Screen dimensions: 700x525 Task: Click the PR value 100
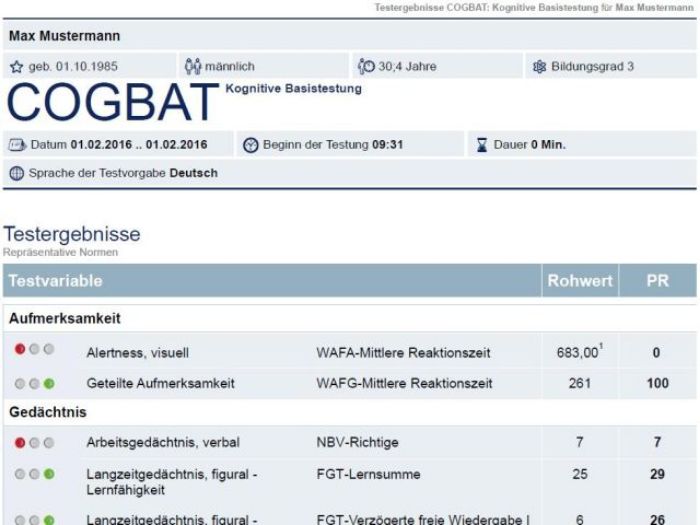pos(658,383)
